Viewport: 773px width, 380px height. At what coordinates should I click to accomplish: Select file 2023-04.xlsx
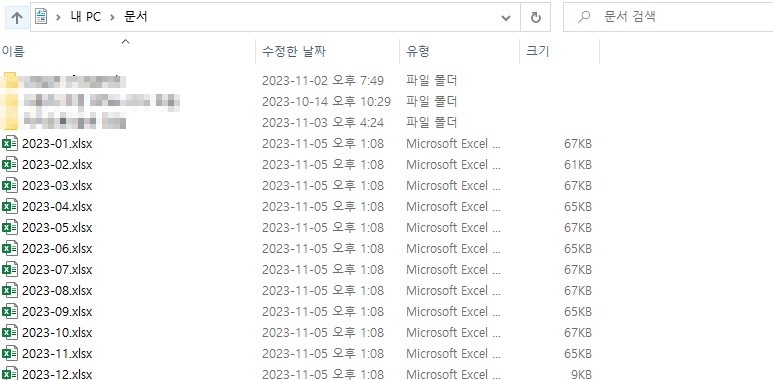(x=57, y=207)
